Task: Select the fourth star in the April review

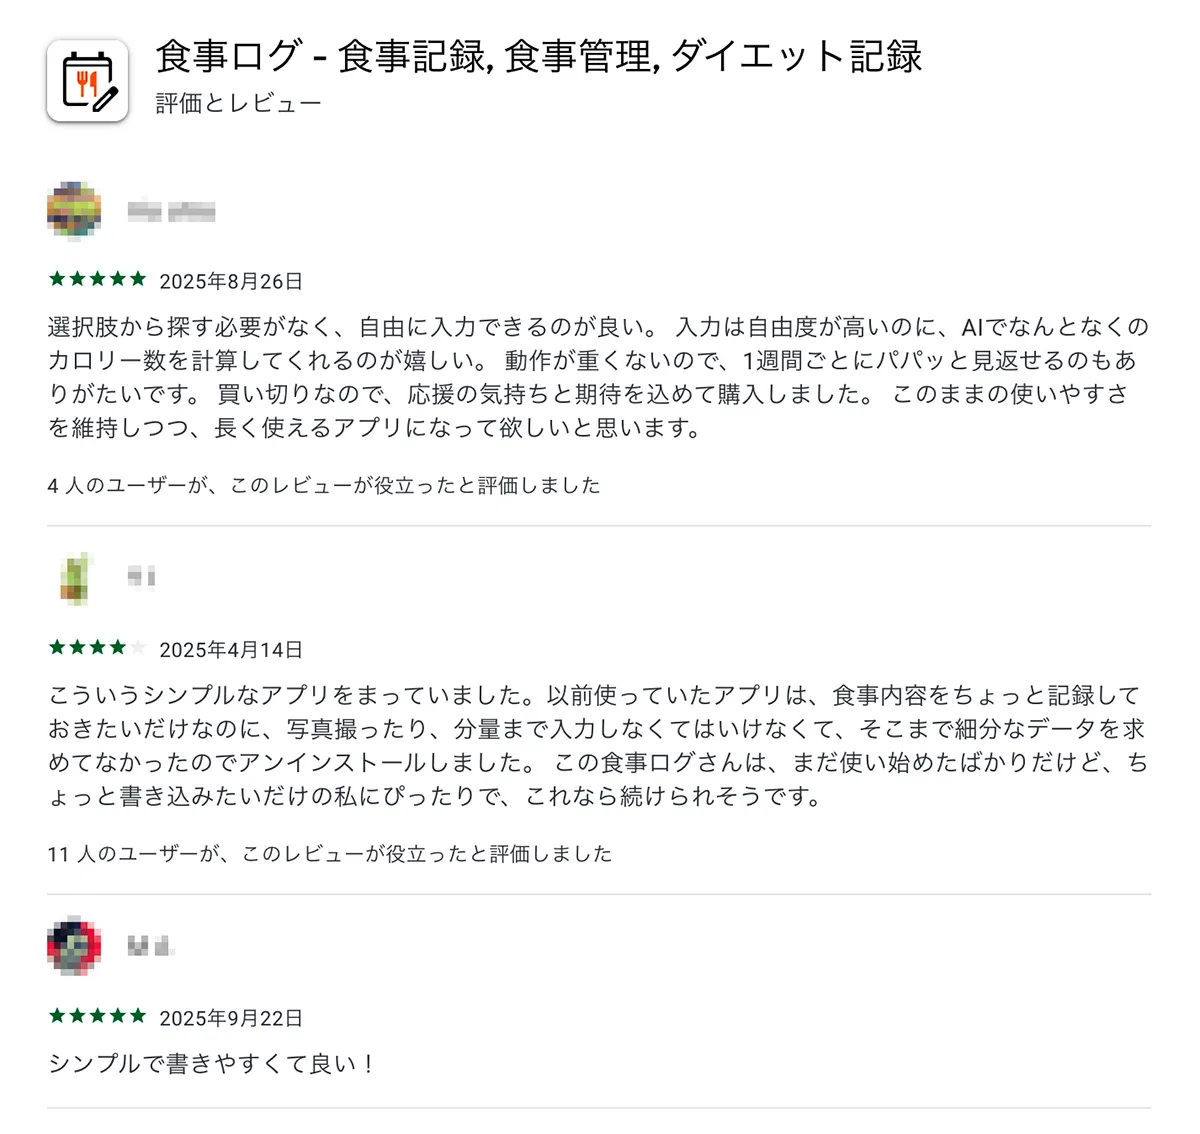Action: point(116,649)
